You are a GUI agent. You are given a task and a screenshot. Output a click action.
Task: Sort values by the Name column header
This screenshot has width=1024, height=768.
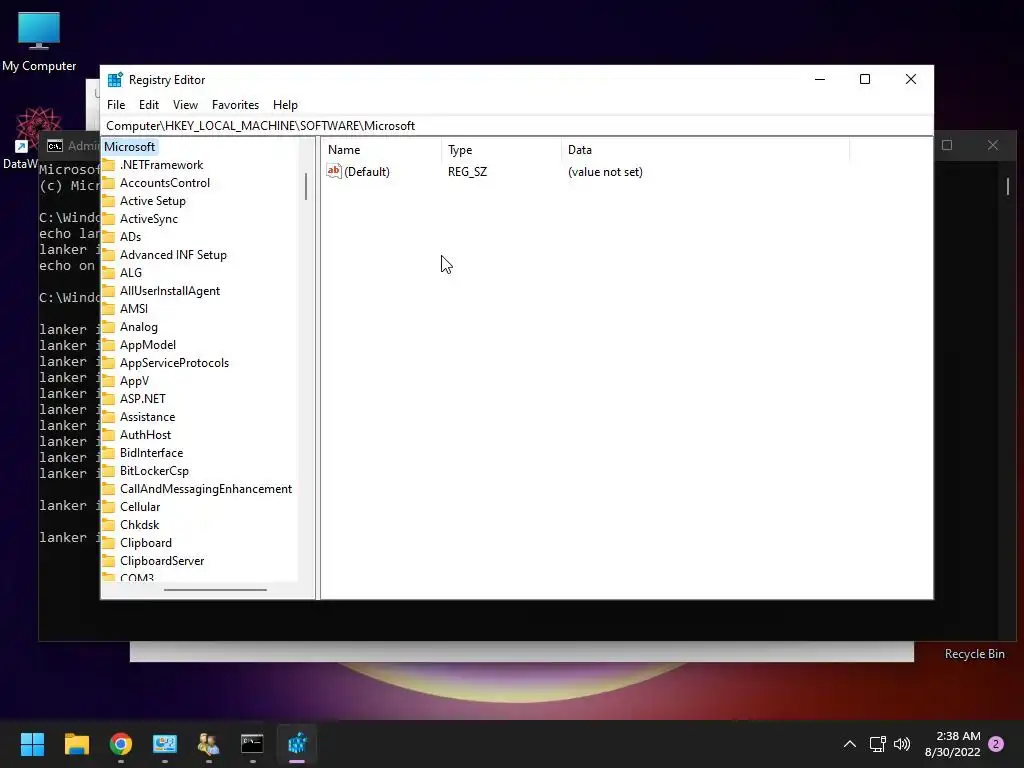click(381, 150)
